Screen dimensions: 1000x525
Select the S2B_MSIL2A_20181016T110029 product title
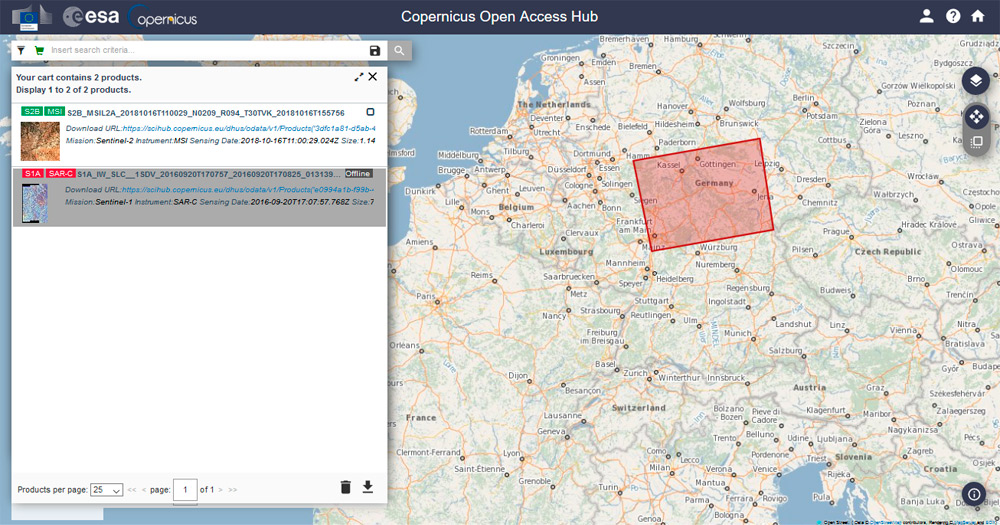206,113
